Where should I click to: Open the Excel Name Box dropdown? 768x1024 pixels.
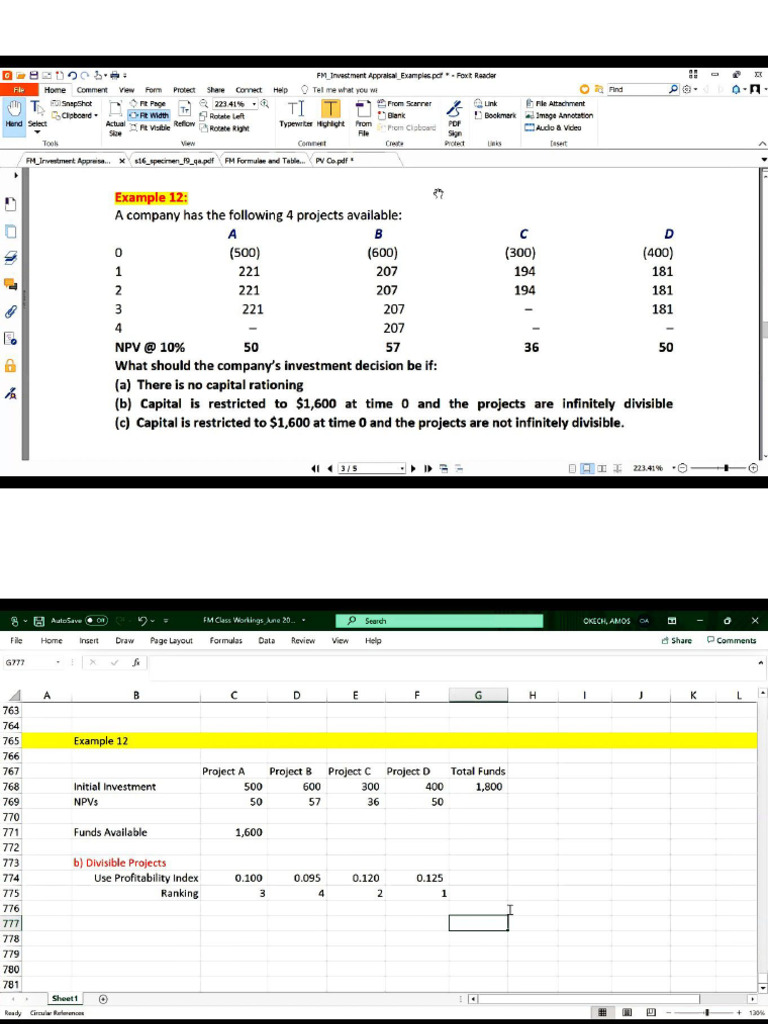tap(57, 662)
